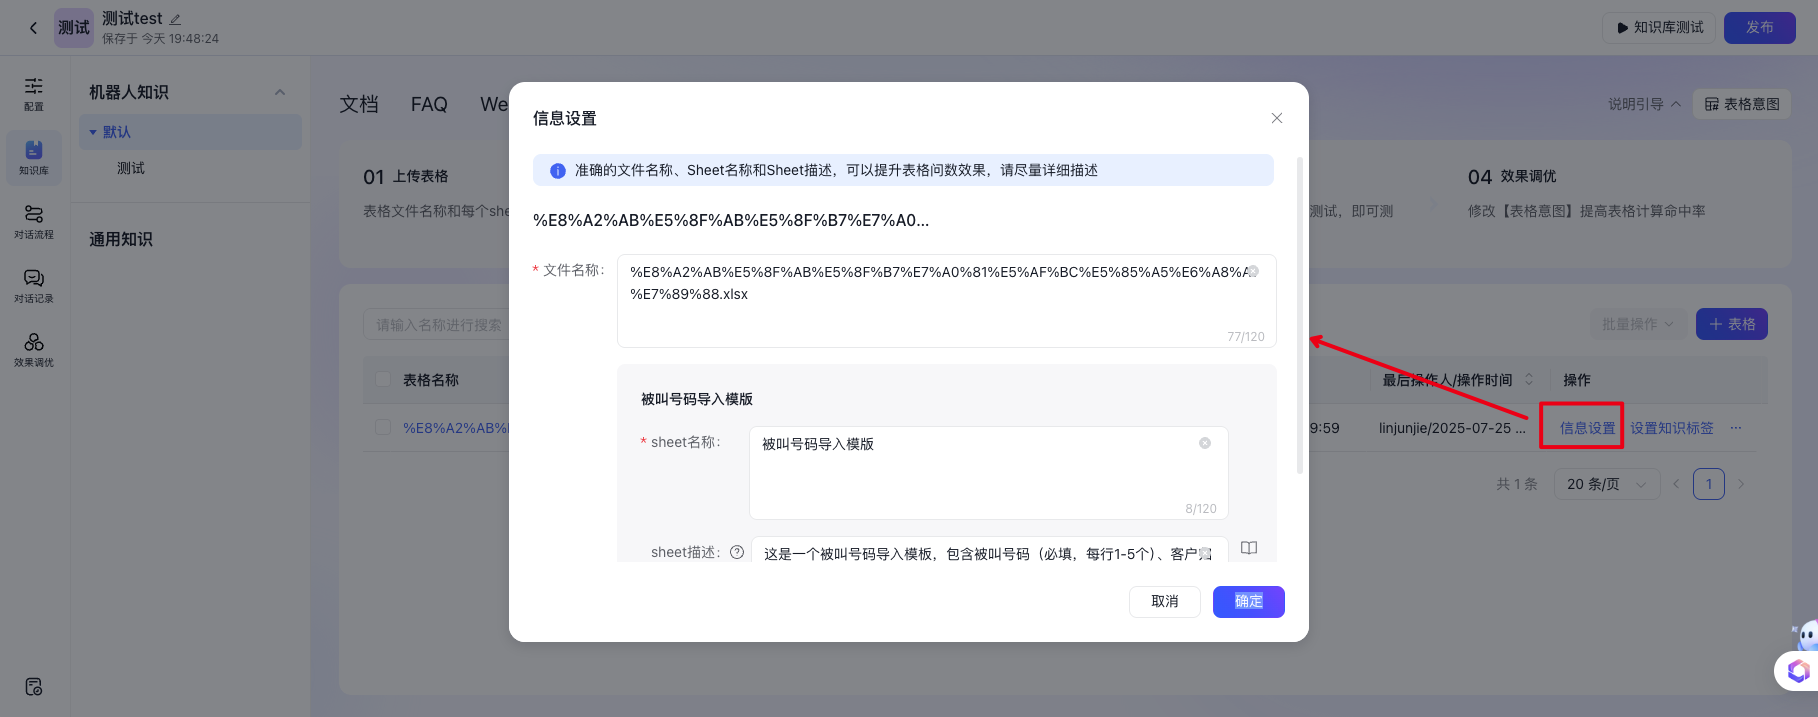Clear the sheet名称 field with X icon
The width and height of the screenshot is (1818, 717).
point(1205,443)
